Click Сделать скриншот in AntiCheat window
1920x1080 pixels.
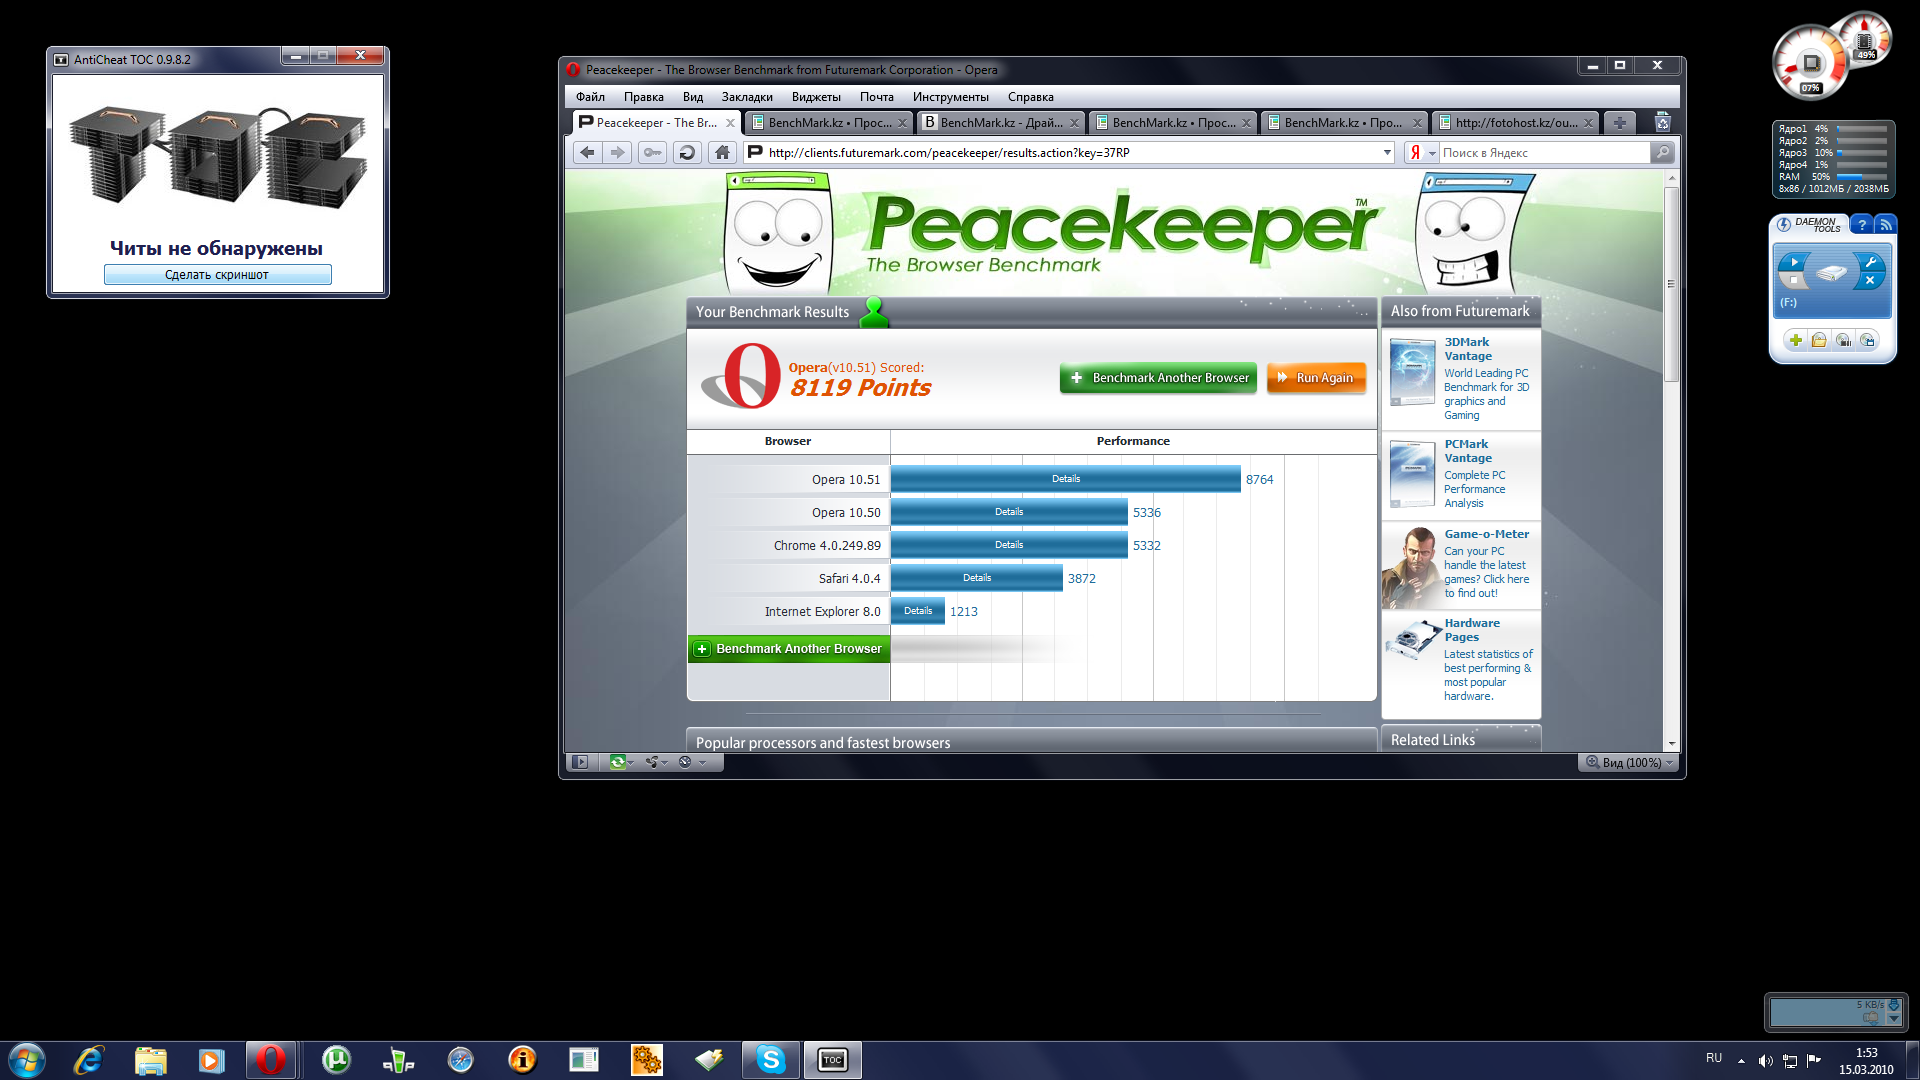[217, 275]
